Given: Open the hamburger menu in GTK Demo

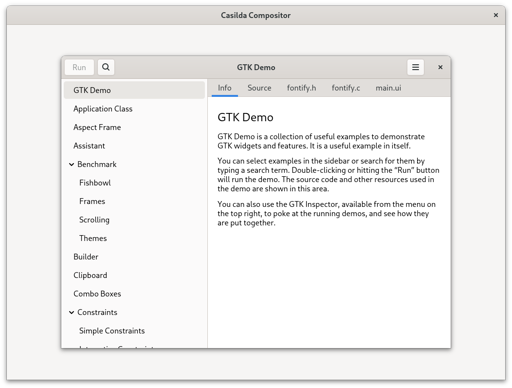Looking at the screenshot, I should (x=415, y=67).
